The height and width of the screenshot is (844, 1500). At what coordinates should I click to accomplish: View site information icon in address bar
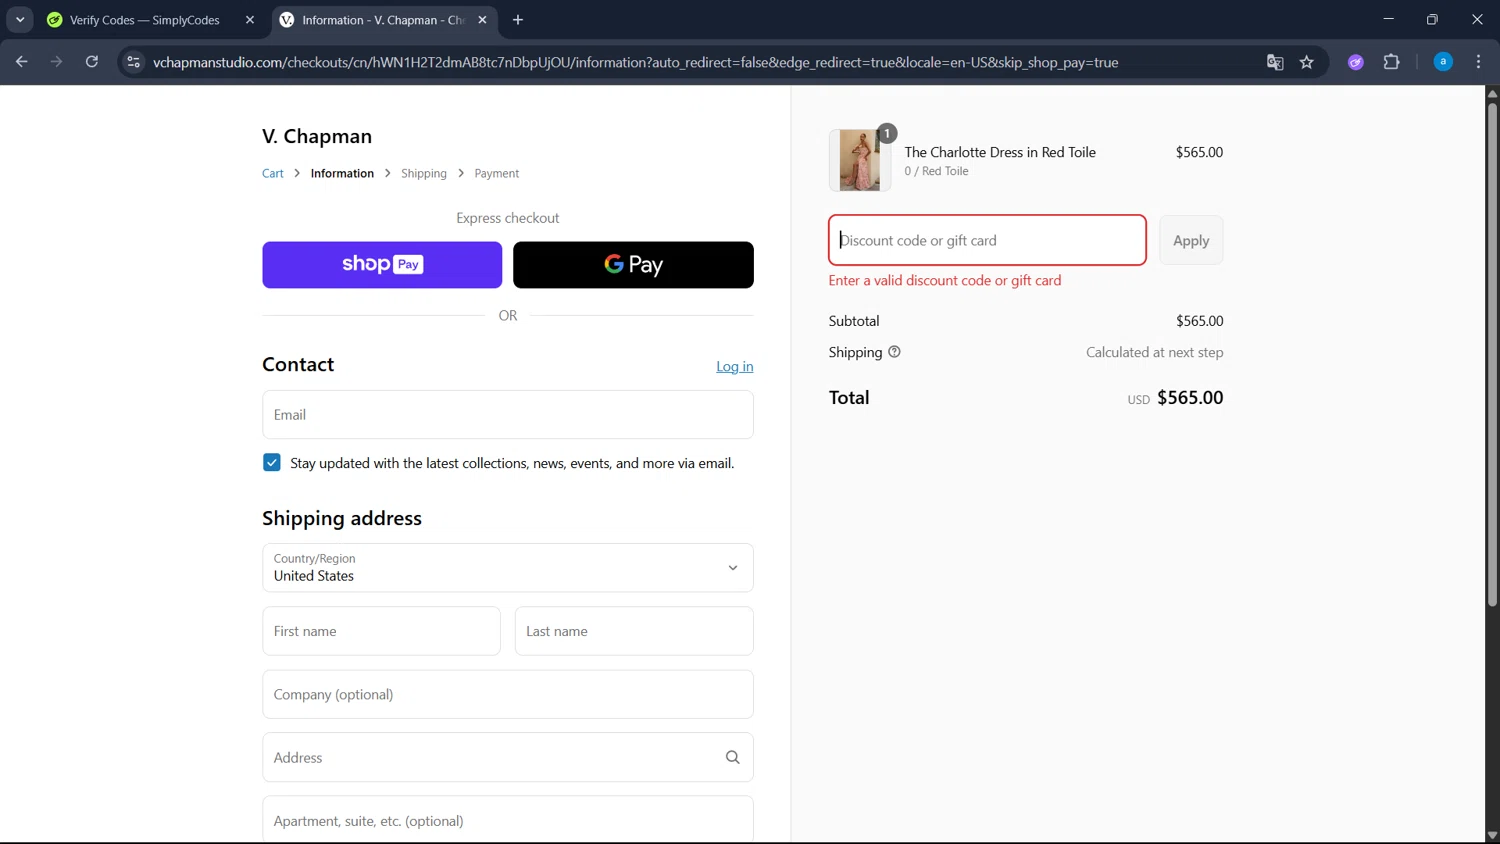pyautogui.click(x=133, y=62)
